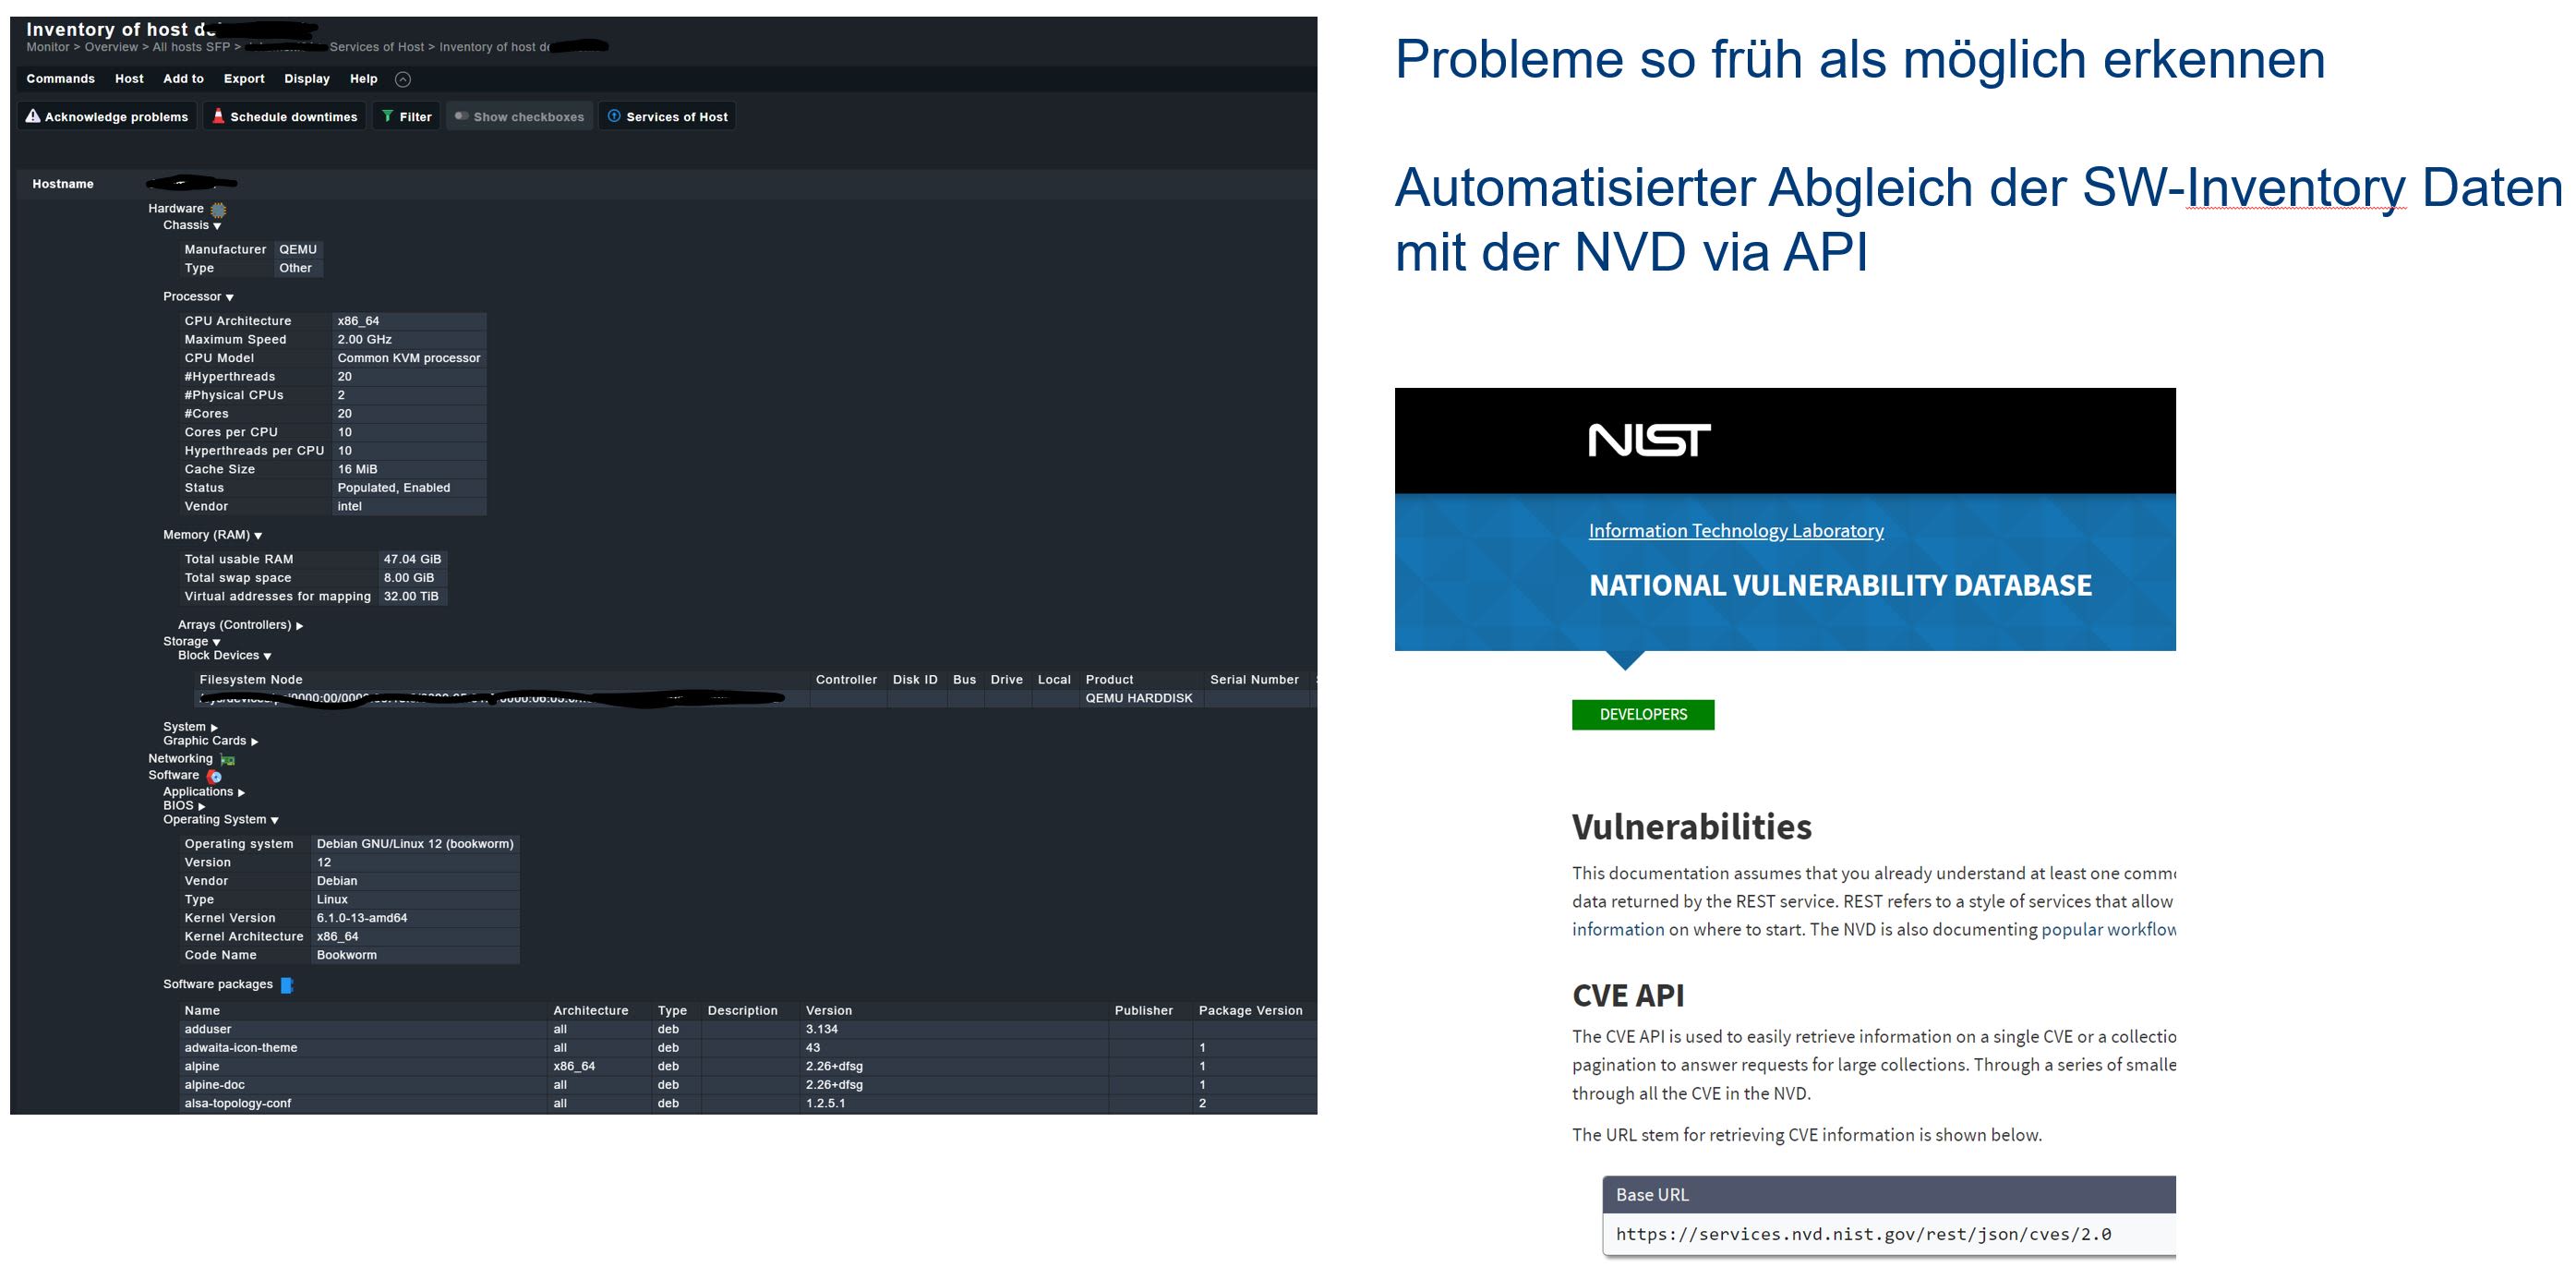2576x1267 pixels.
Task: Click the collapse arrow icon beside Help
Action: click(403, 79)
